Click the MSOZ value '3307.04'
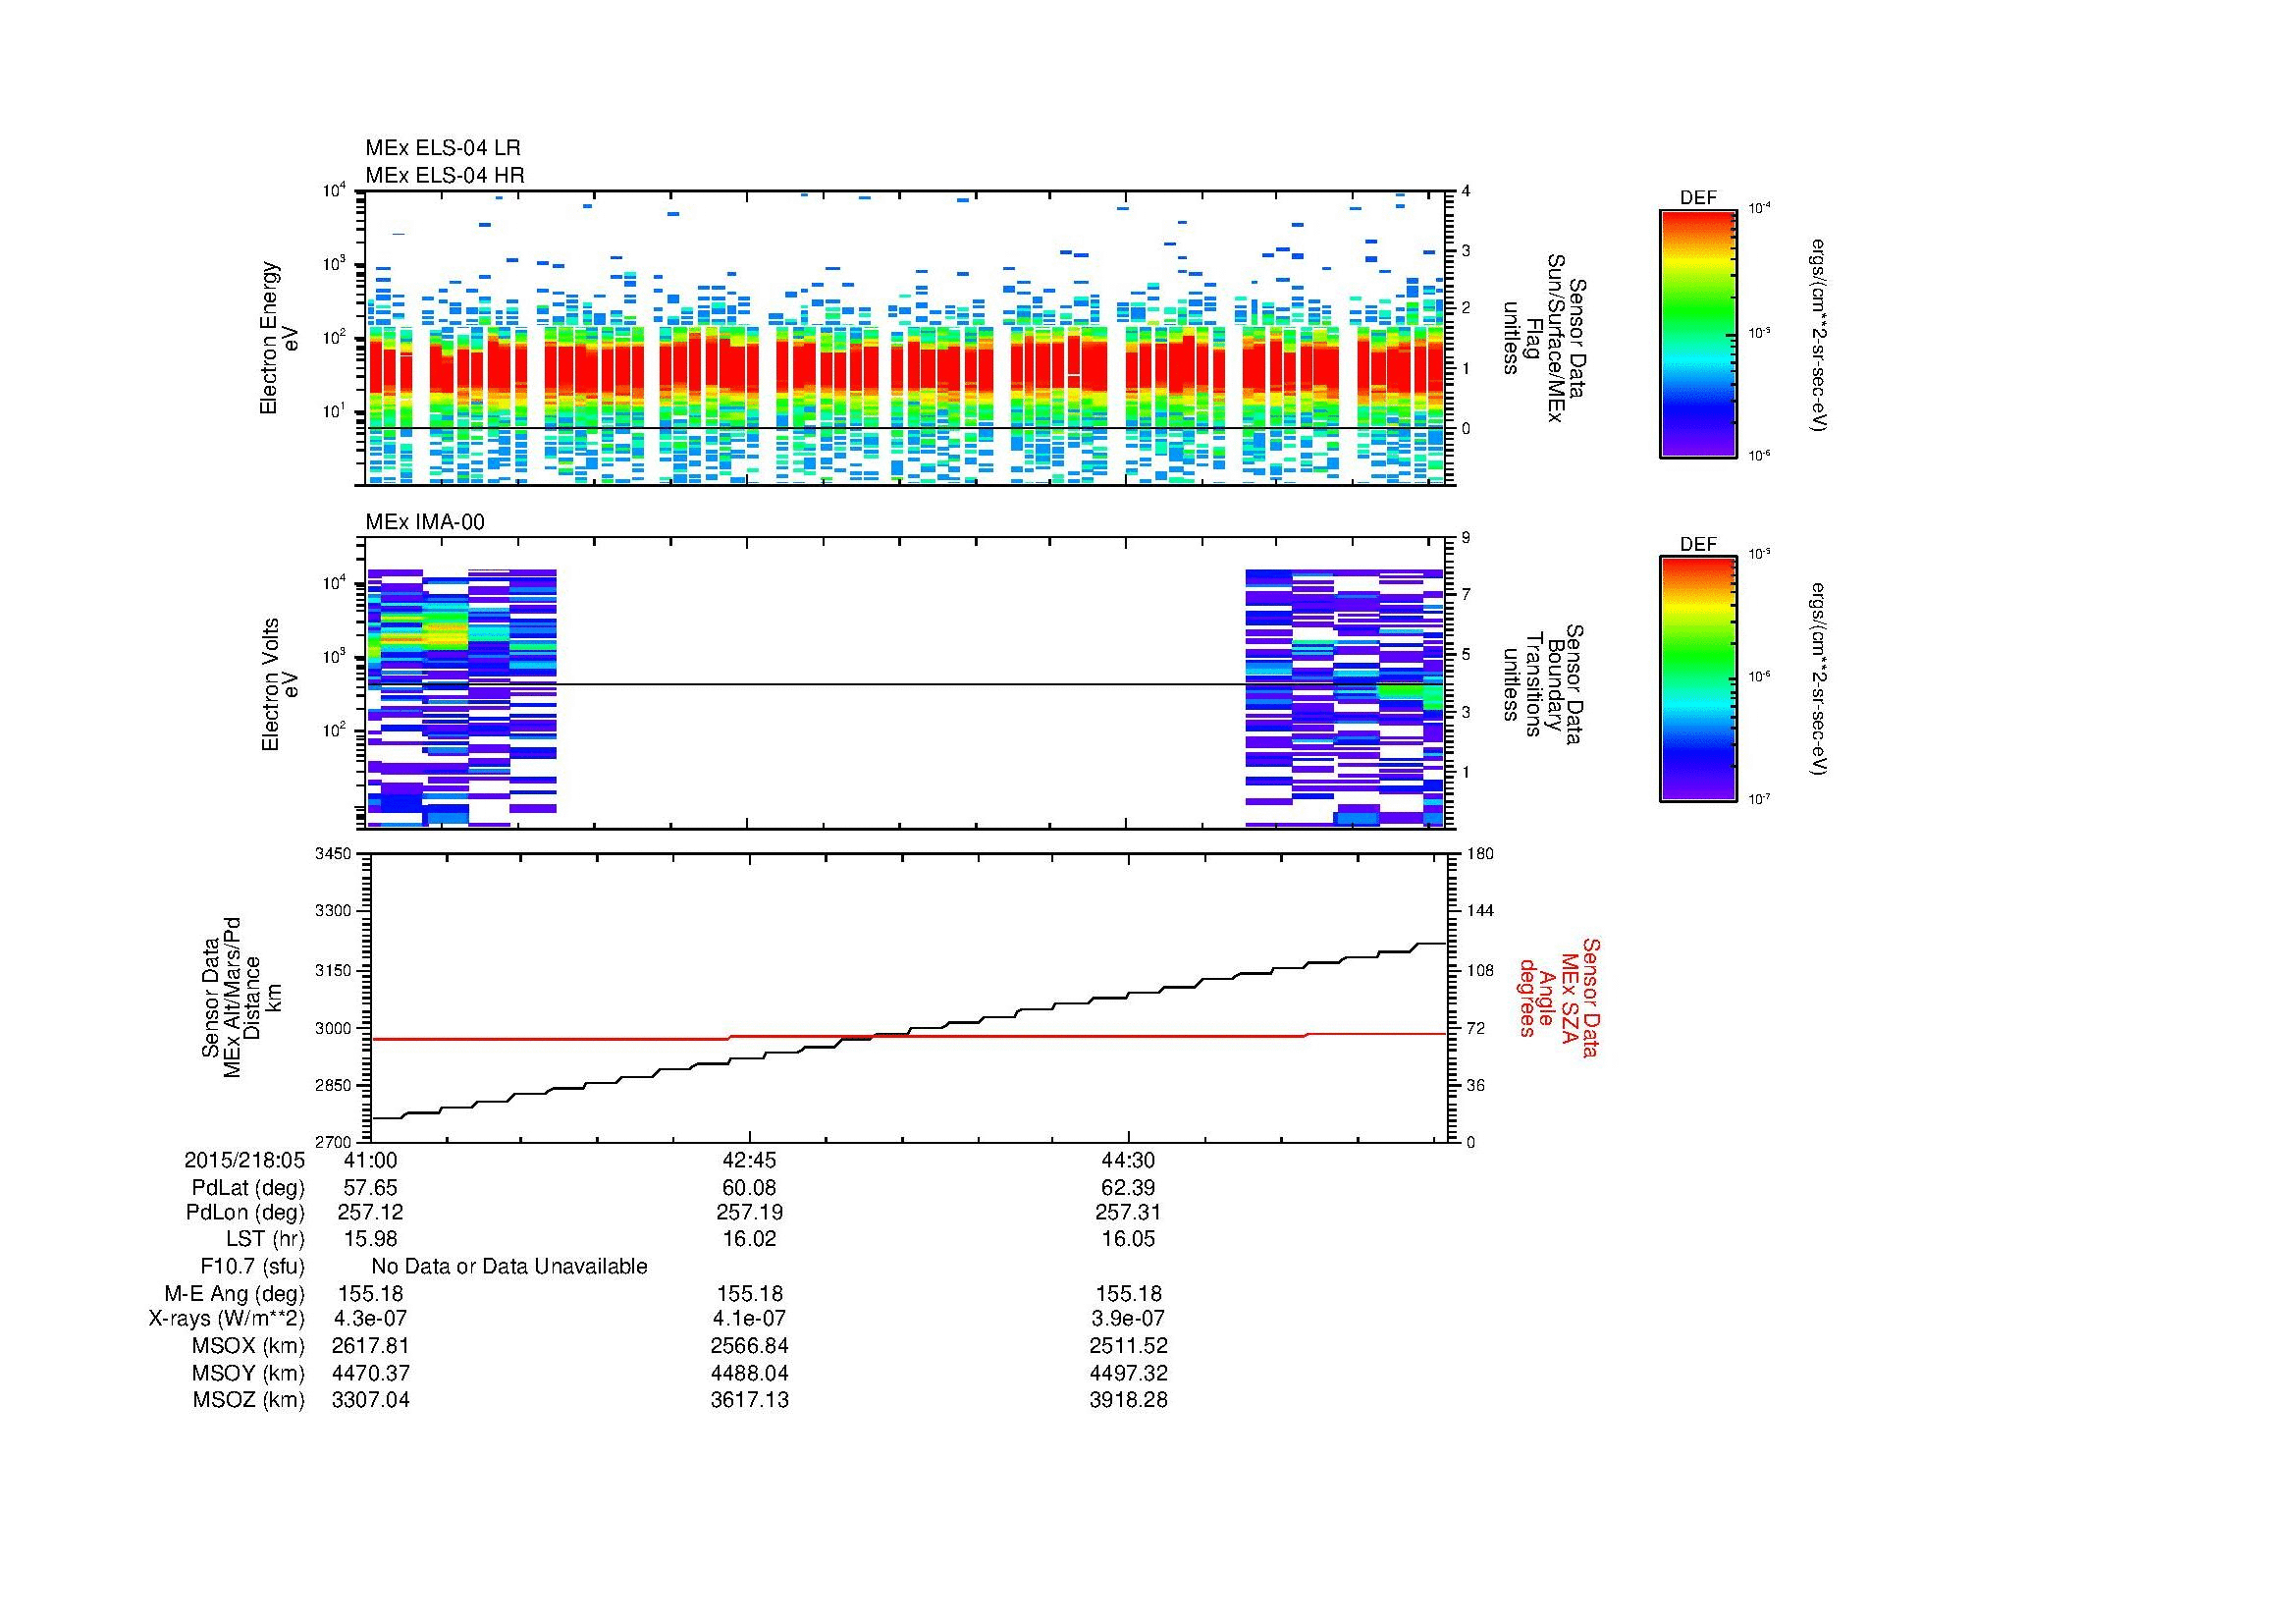2296x1623 pixels. click(x=370, y=1399)
